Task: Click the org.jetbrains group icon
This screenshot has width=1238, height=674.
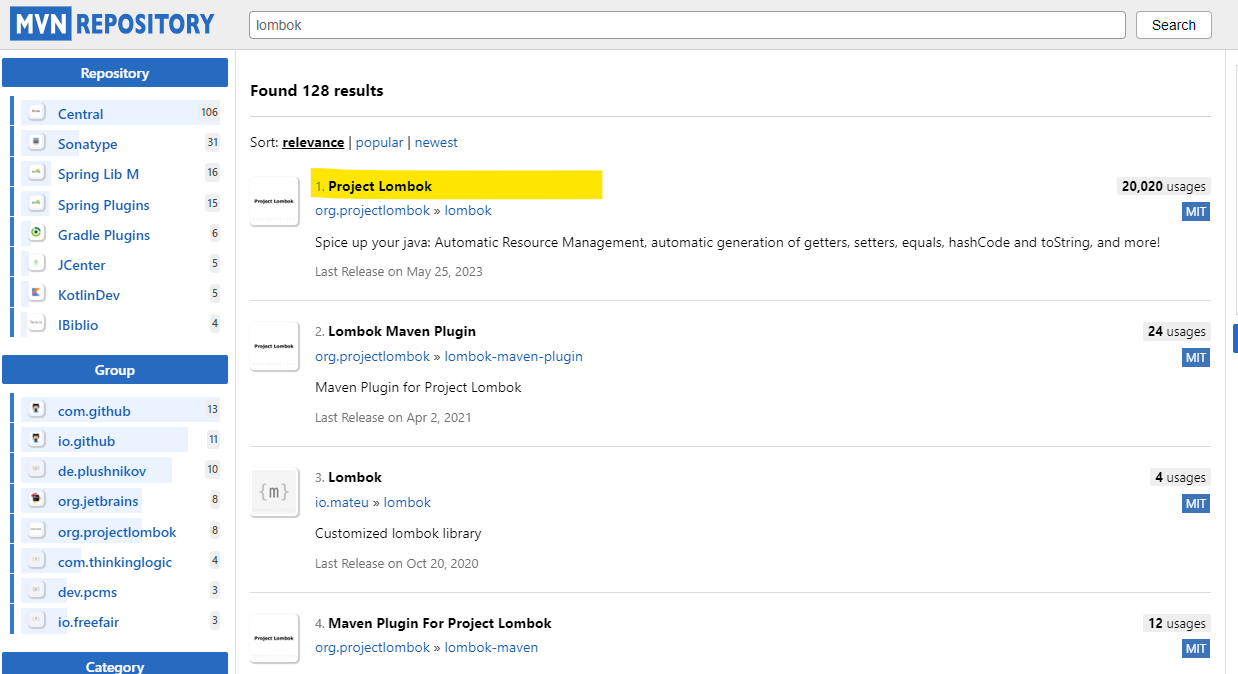Action: coord(36,500)
